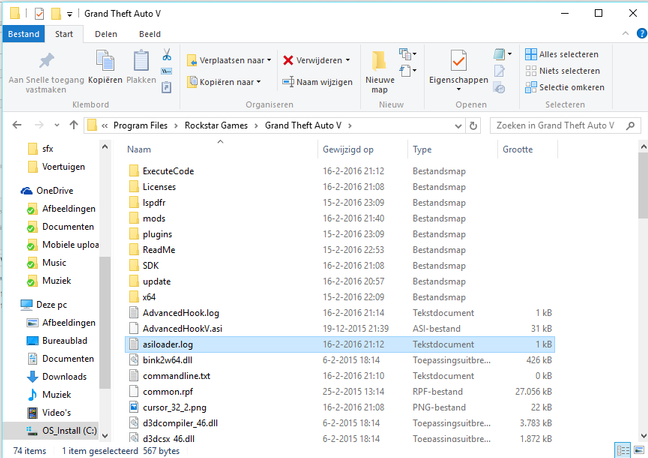Click the scissors Cut icon
This screenshot has height=458, width=648.
(167, 55)
